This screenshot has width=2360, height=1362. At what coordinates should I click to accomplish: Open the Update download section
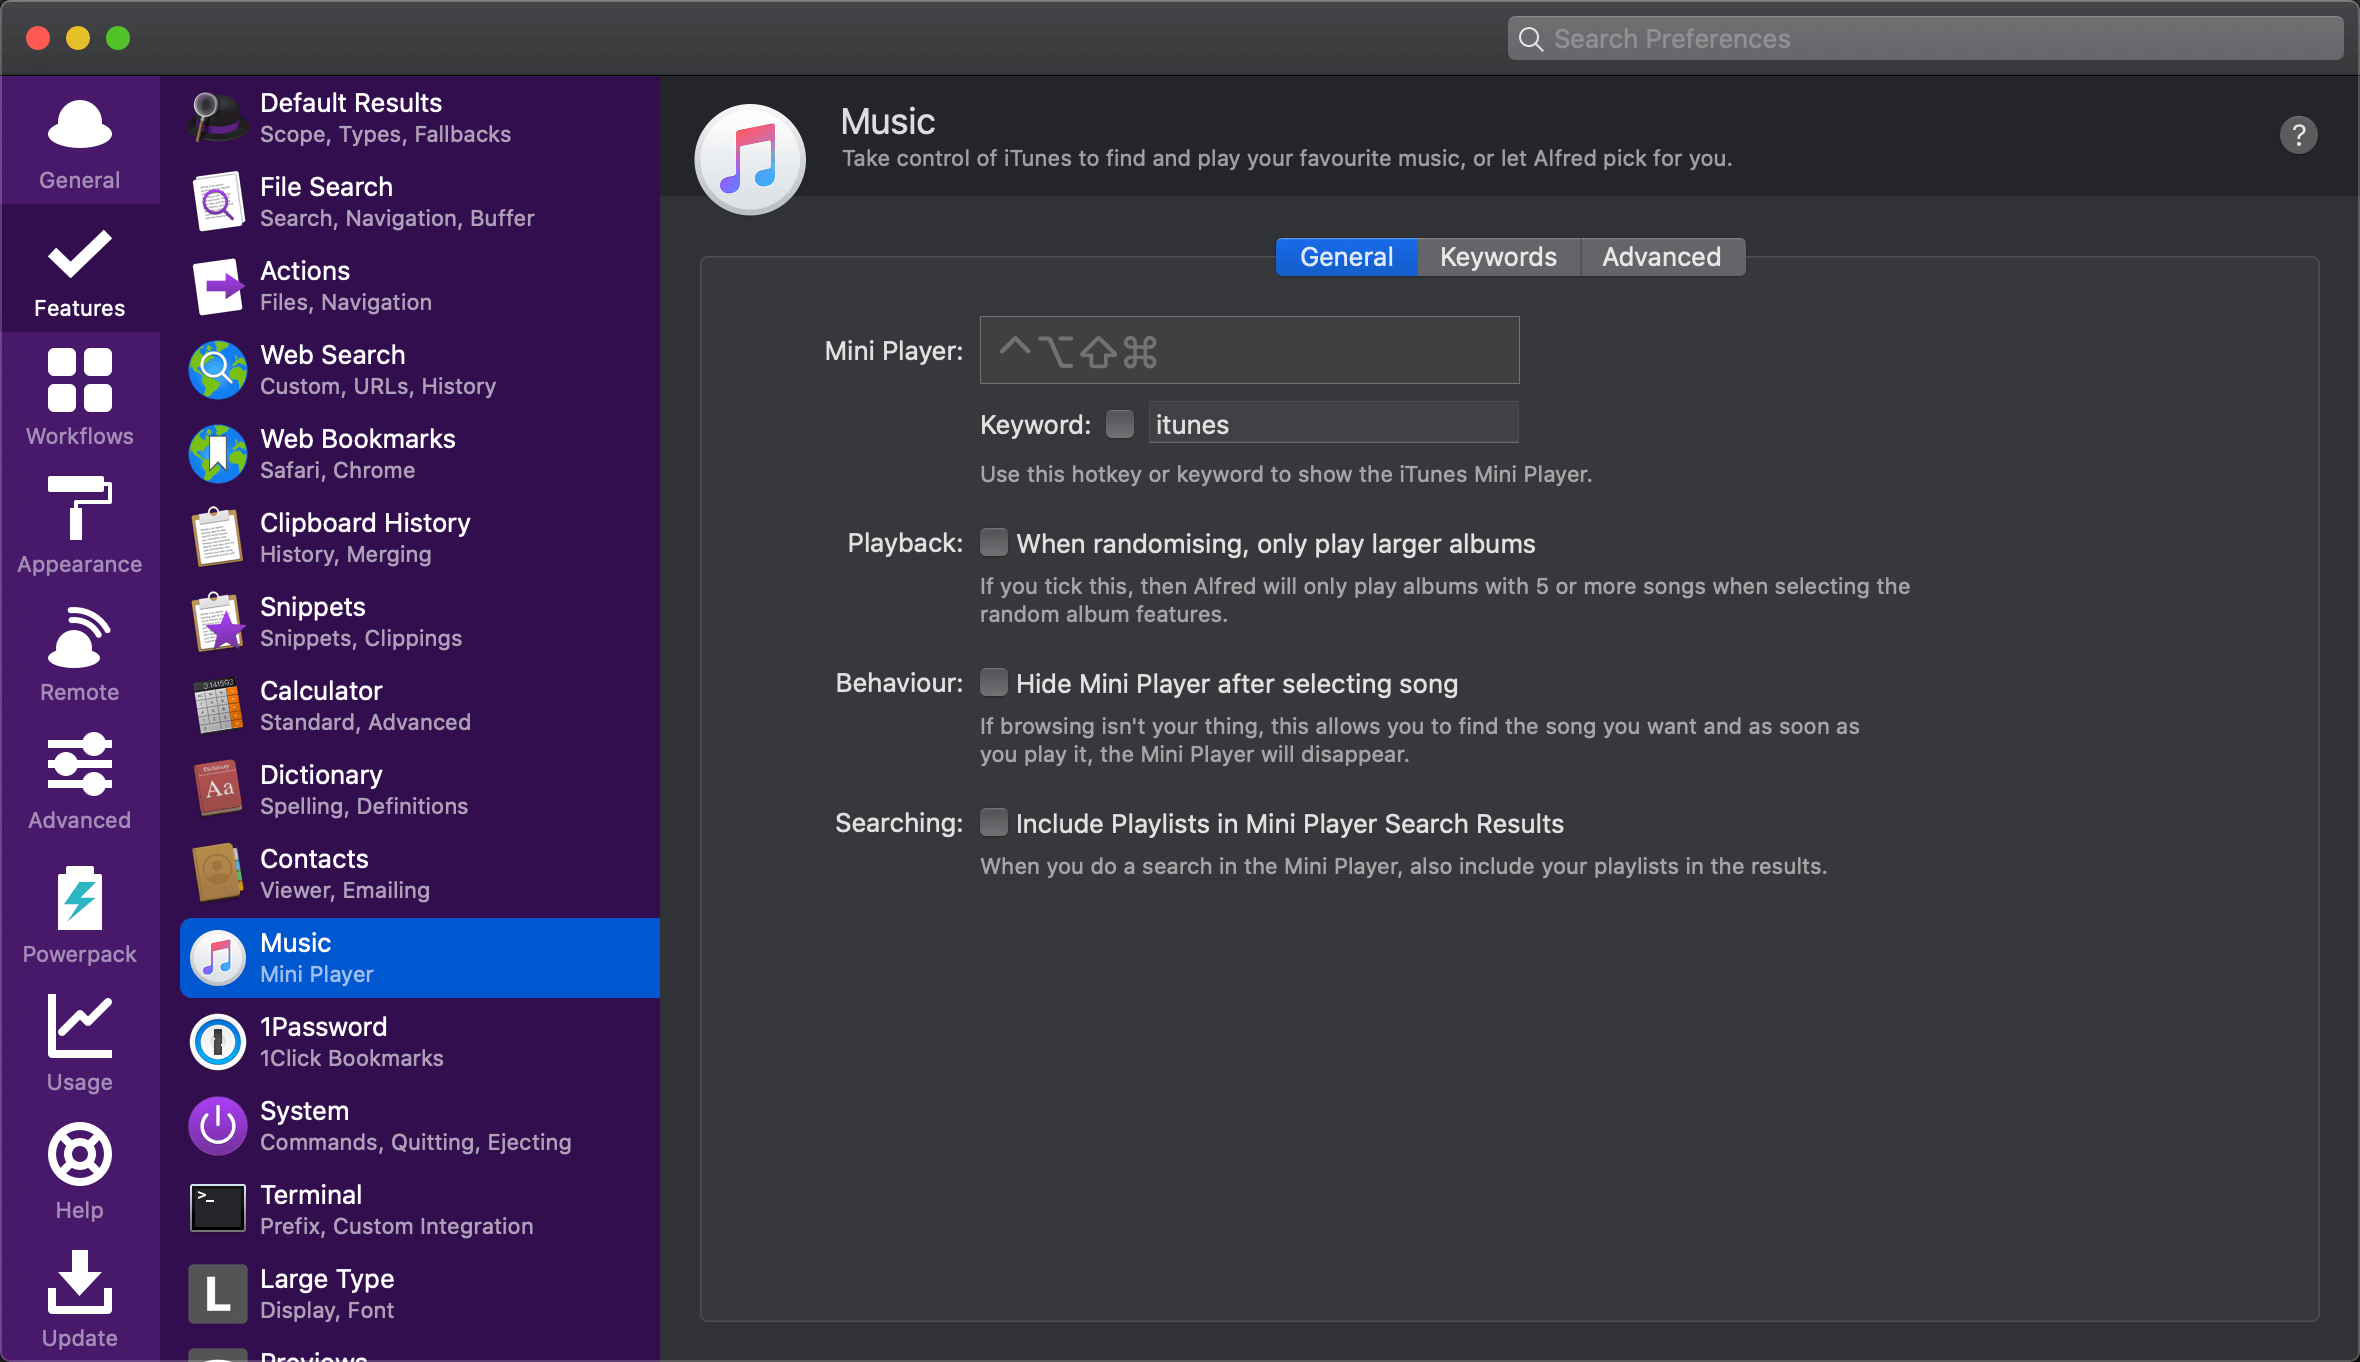point(80,1299)
